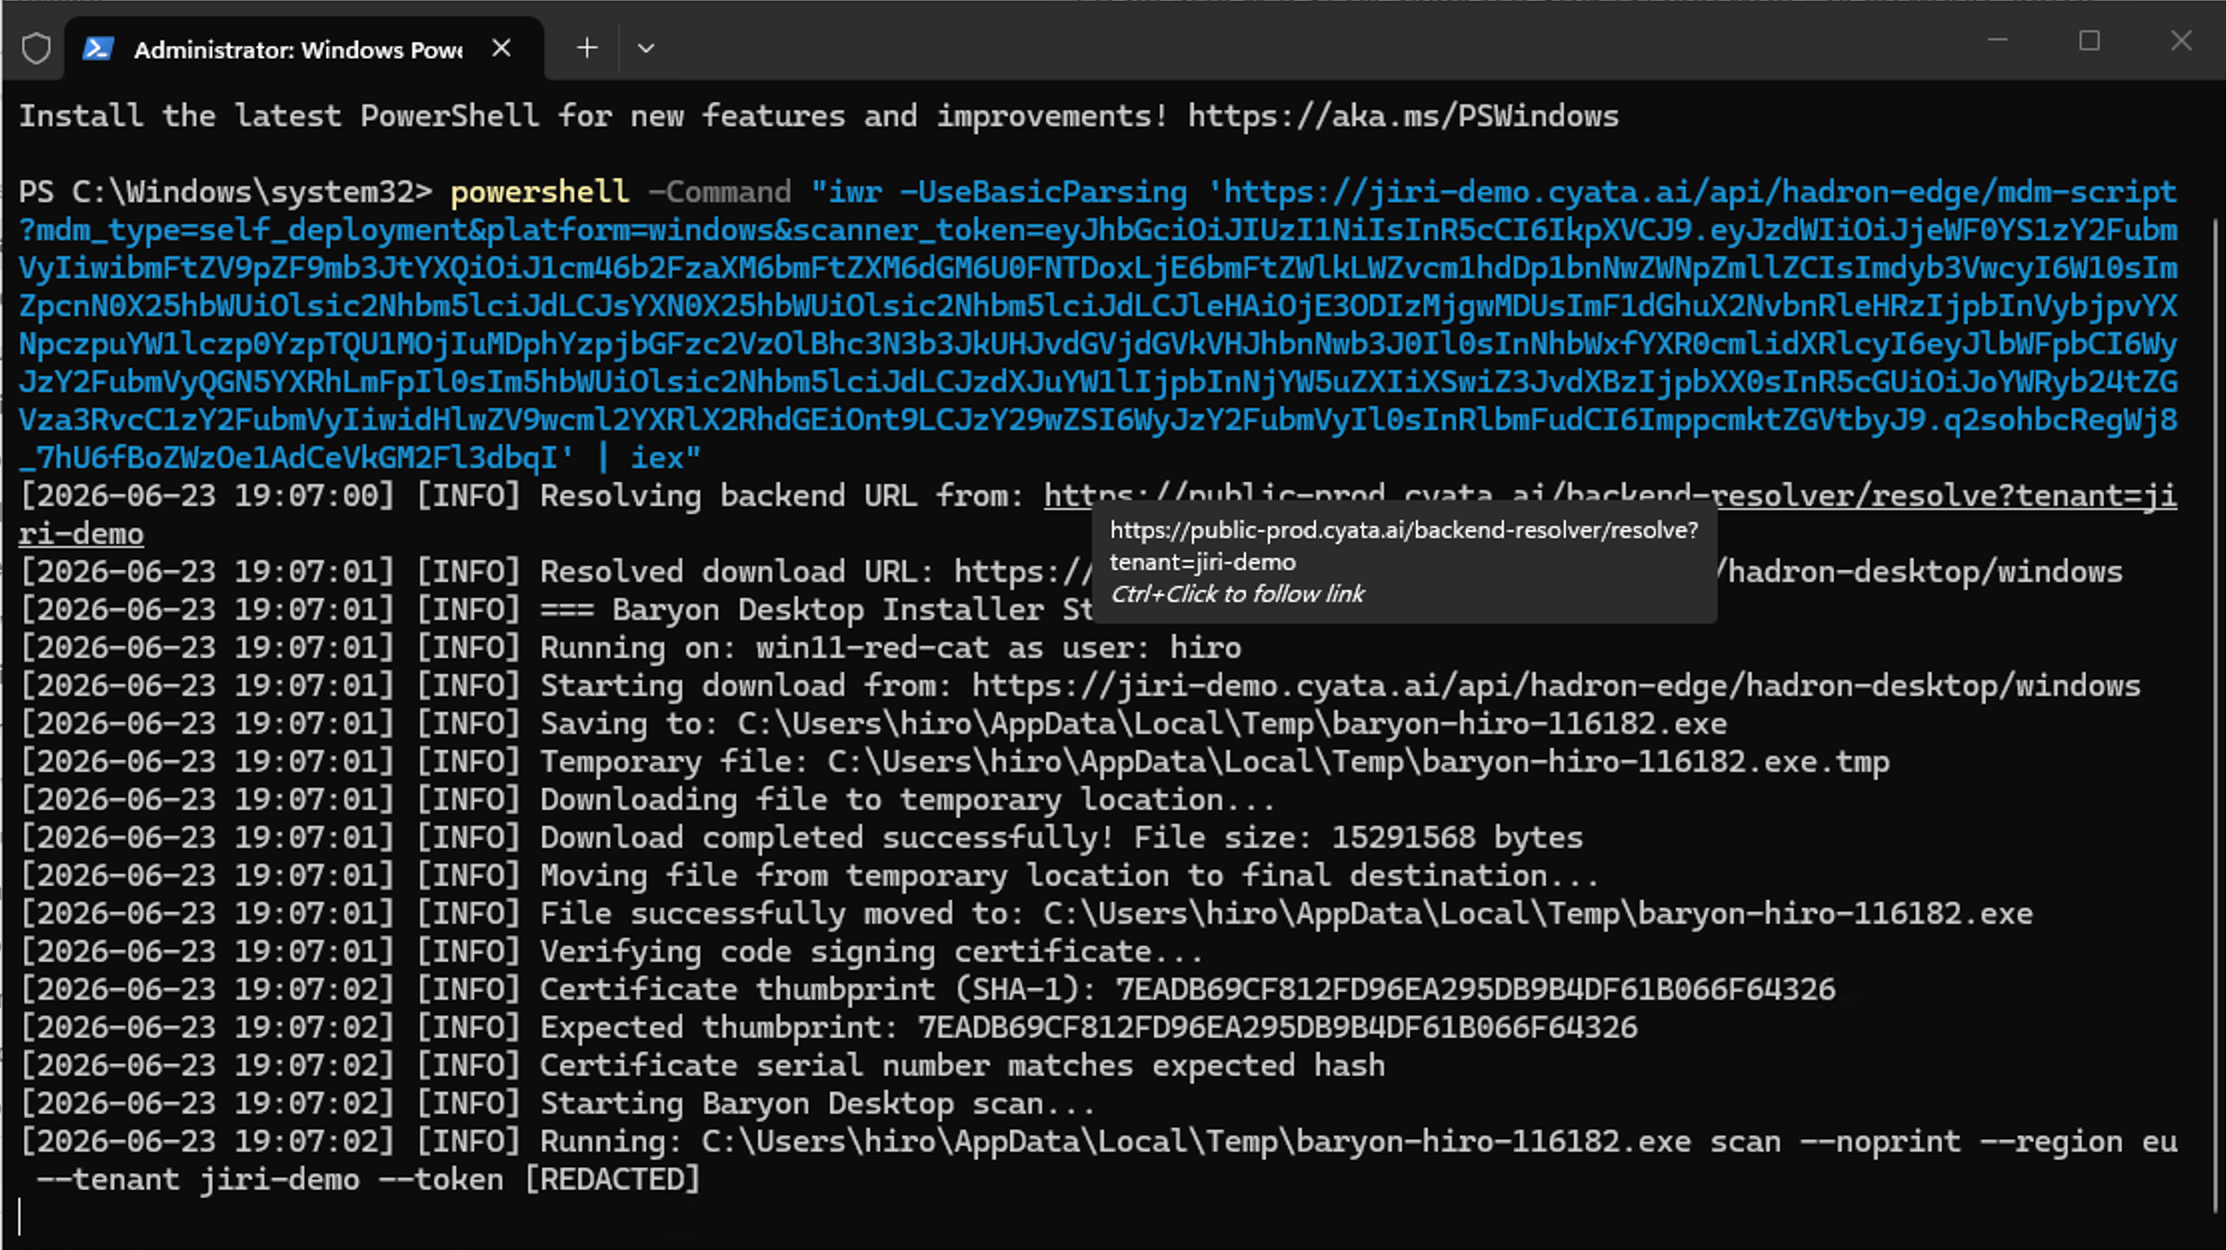Click the 'iwr -UseBasicParsing' text
2226x1250 pixels.
click(x=1008, y=192)
